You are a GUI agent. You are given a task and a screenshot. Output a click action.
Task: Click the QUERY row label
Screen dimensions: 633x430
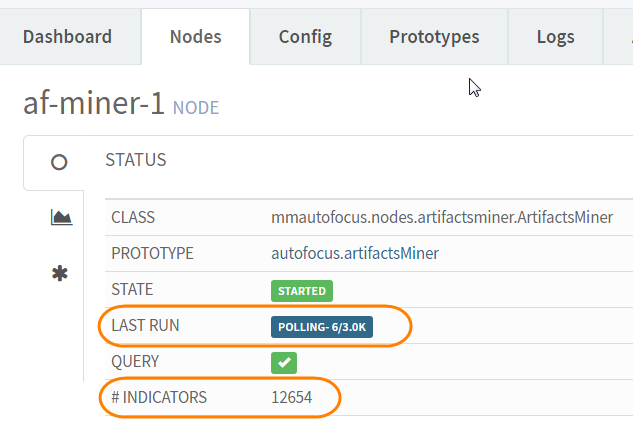pos(135,361)
